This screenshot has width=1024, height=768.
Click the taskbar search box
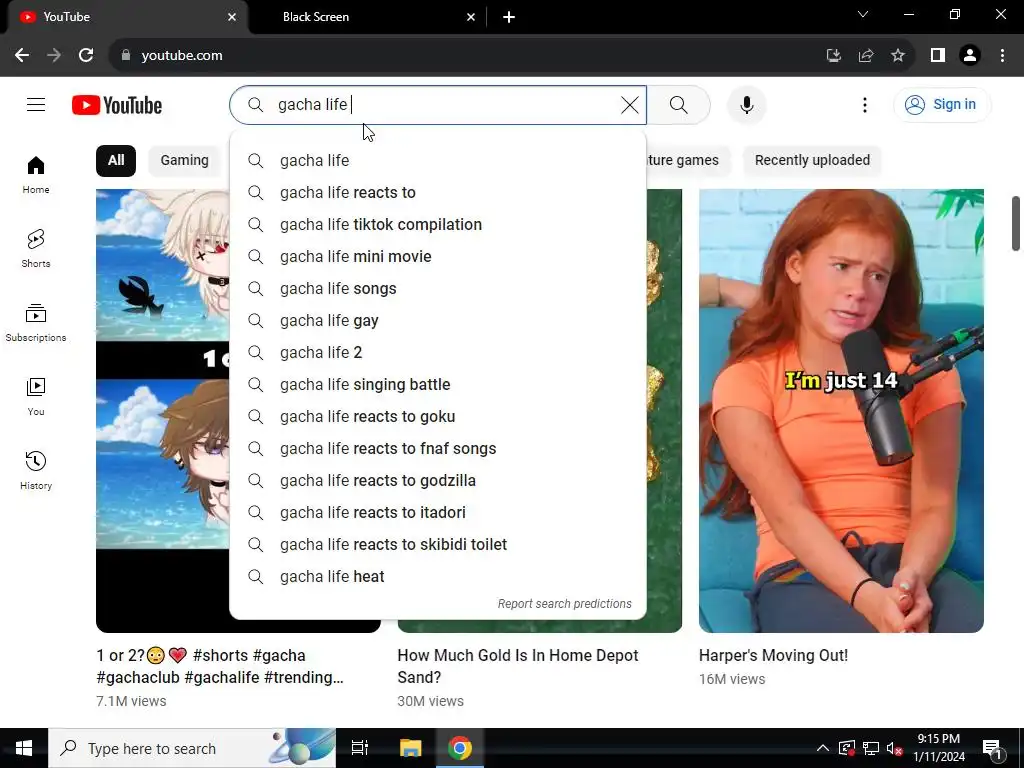click(192, 748)
